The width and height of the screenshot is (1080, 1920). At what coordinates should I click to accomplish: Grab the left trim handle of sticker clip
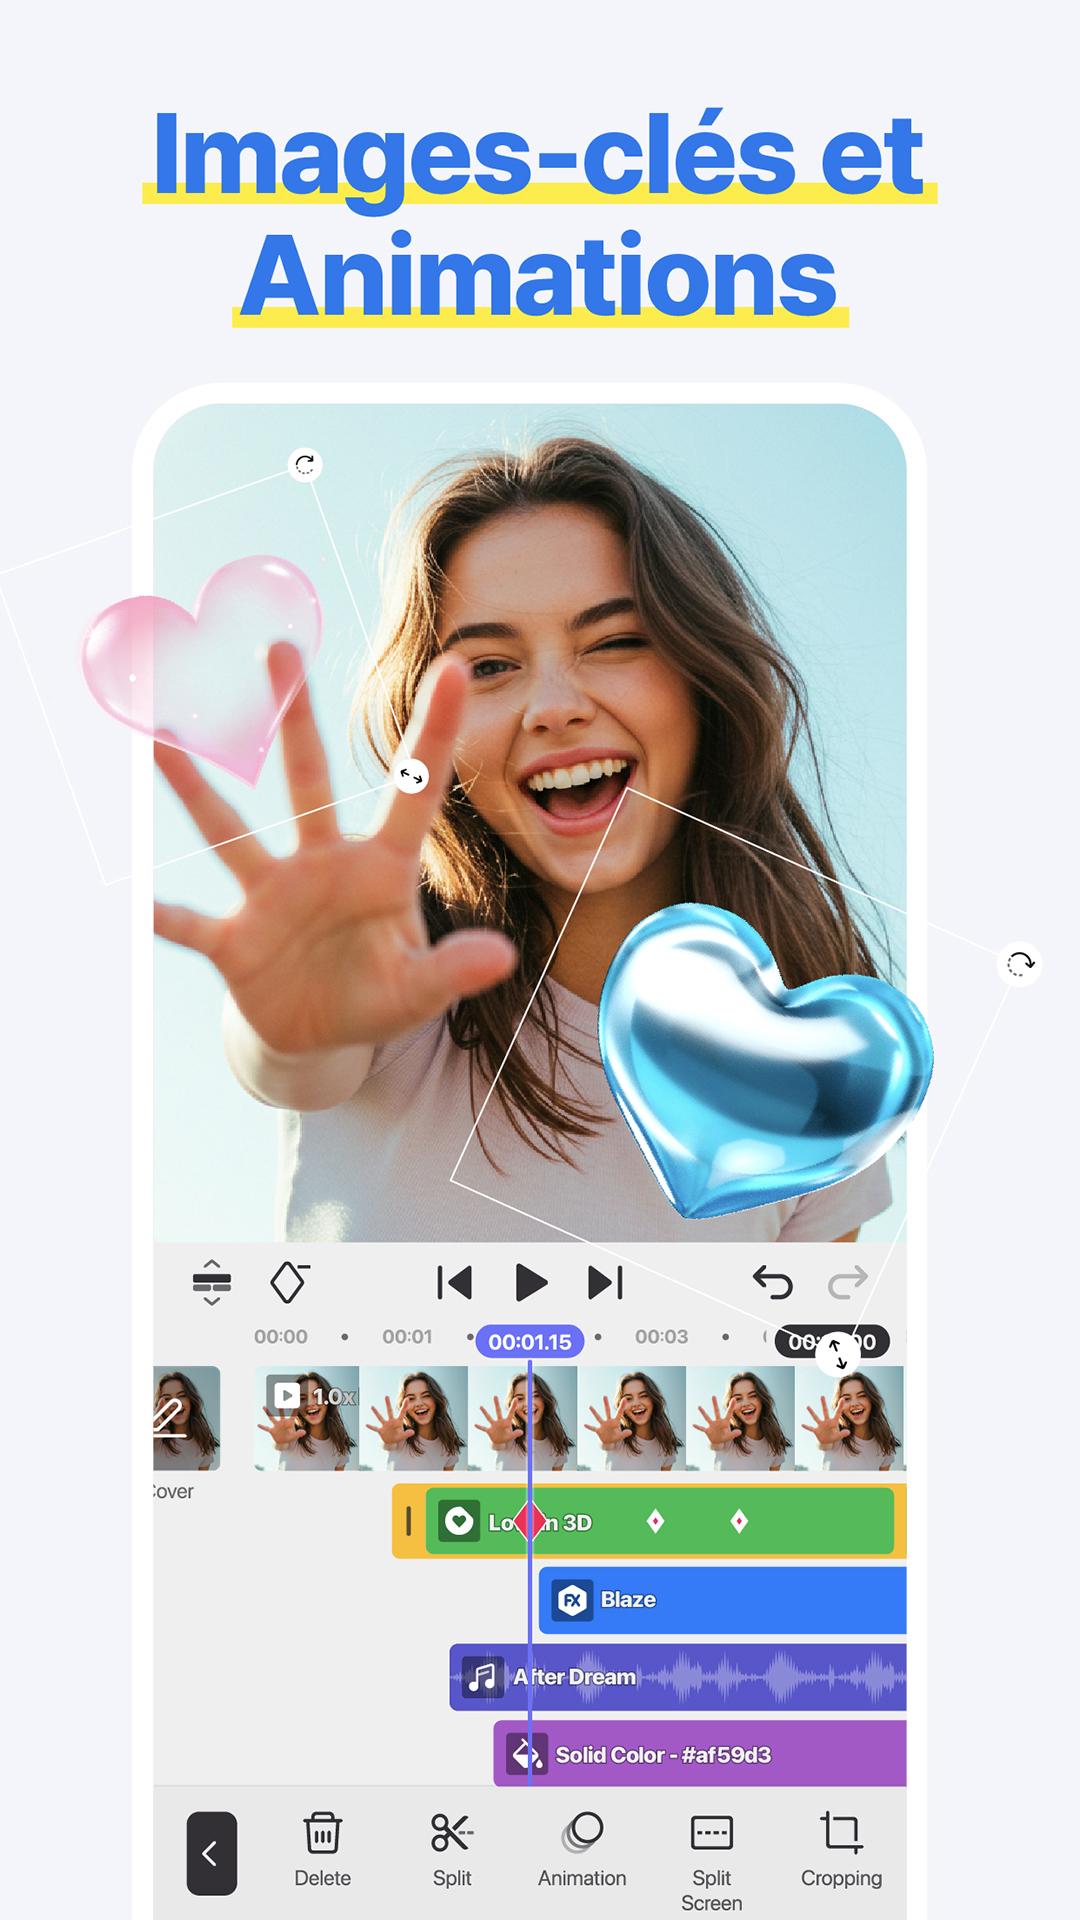point(408,1522)
